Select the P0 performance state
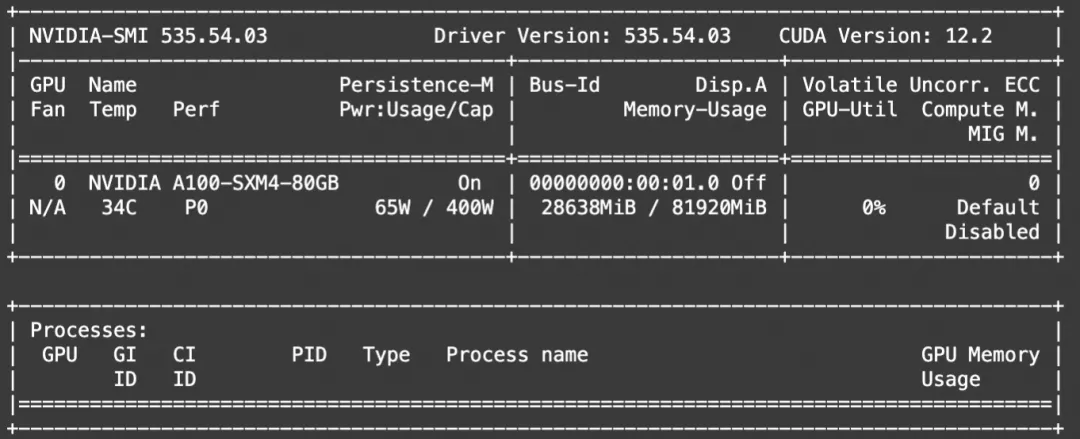Viewport: 1080px width, 439px height. 196,207
